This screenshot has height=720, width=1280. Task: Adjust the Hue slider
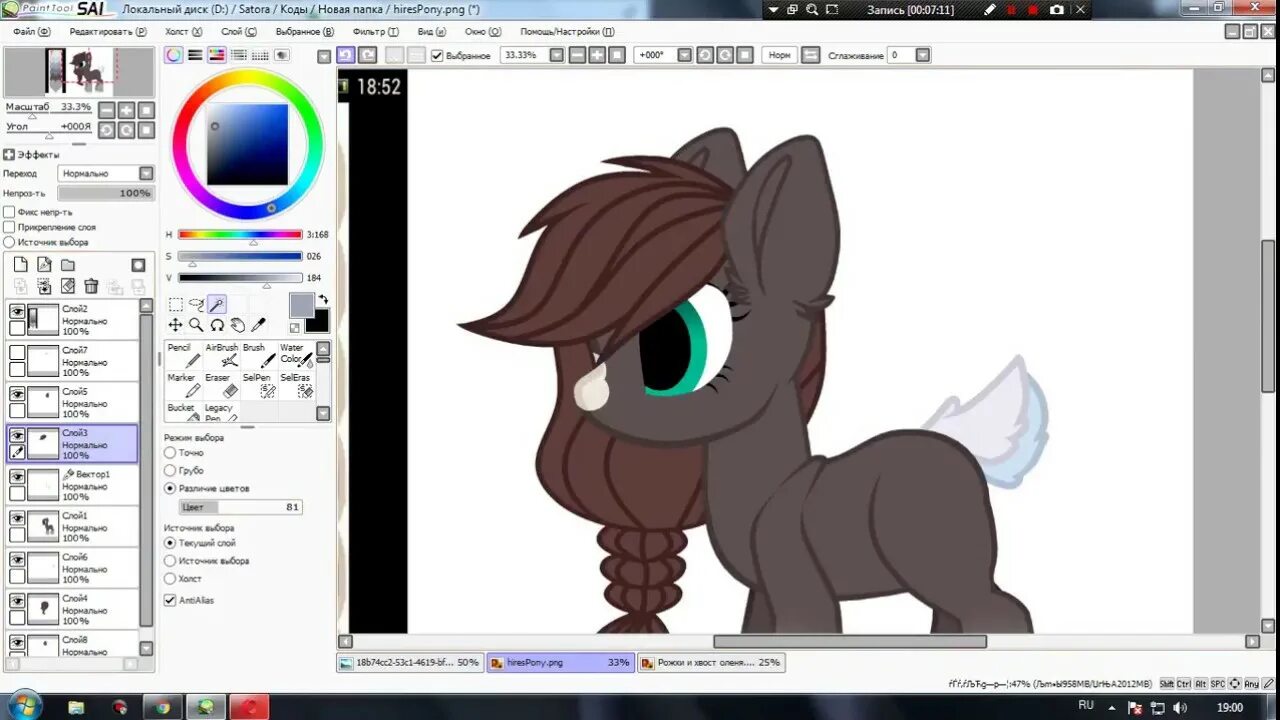(240, 234)
